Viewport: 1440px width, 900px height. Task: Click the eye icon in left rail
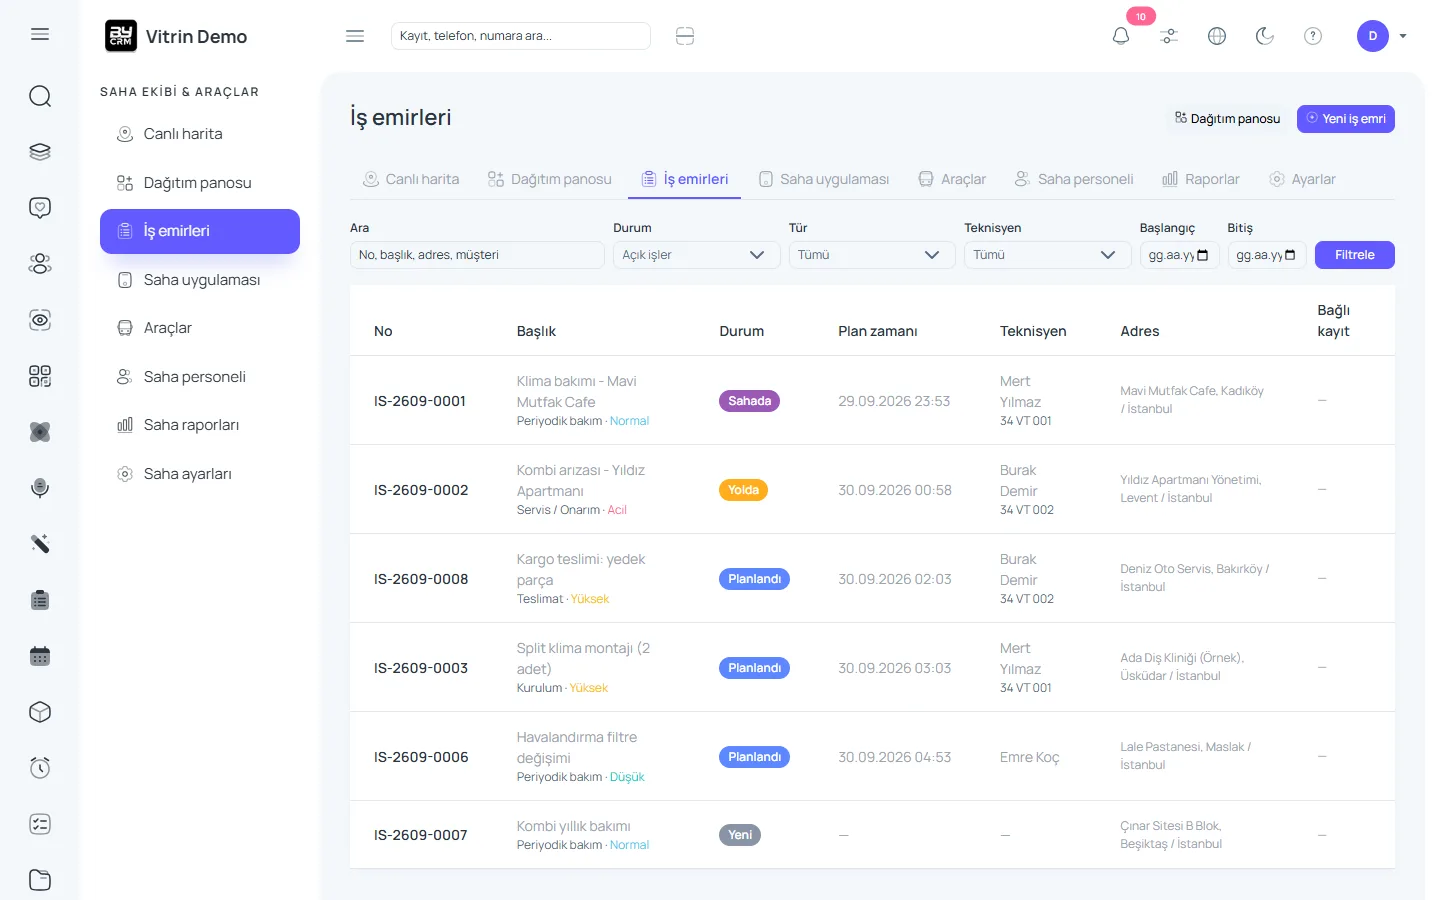[x=40, y=320]
